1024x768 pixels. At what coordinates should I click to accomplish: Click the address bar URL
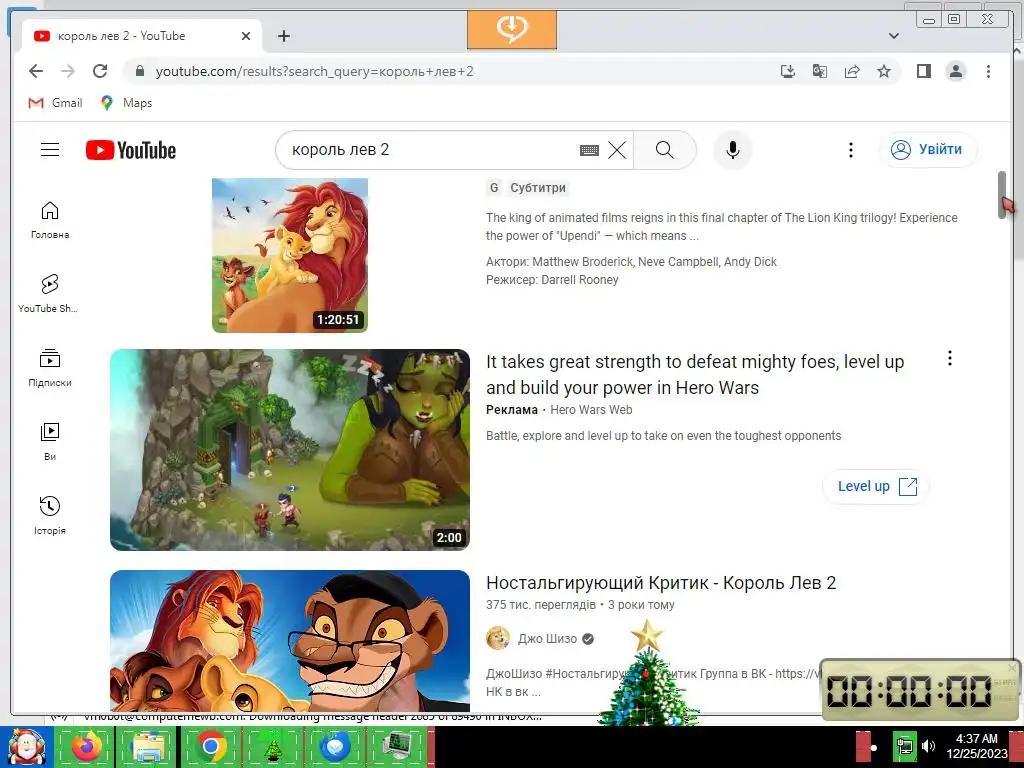[315, 71]
